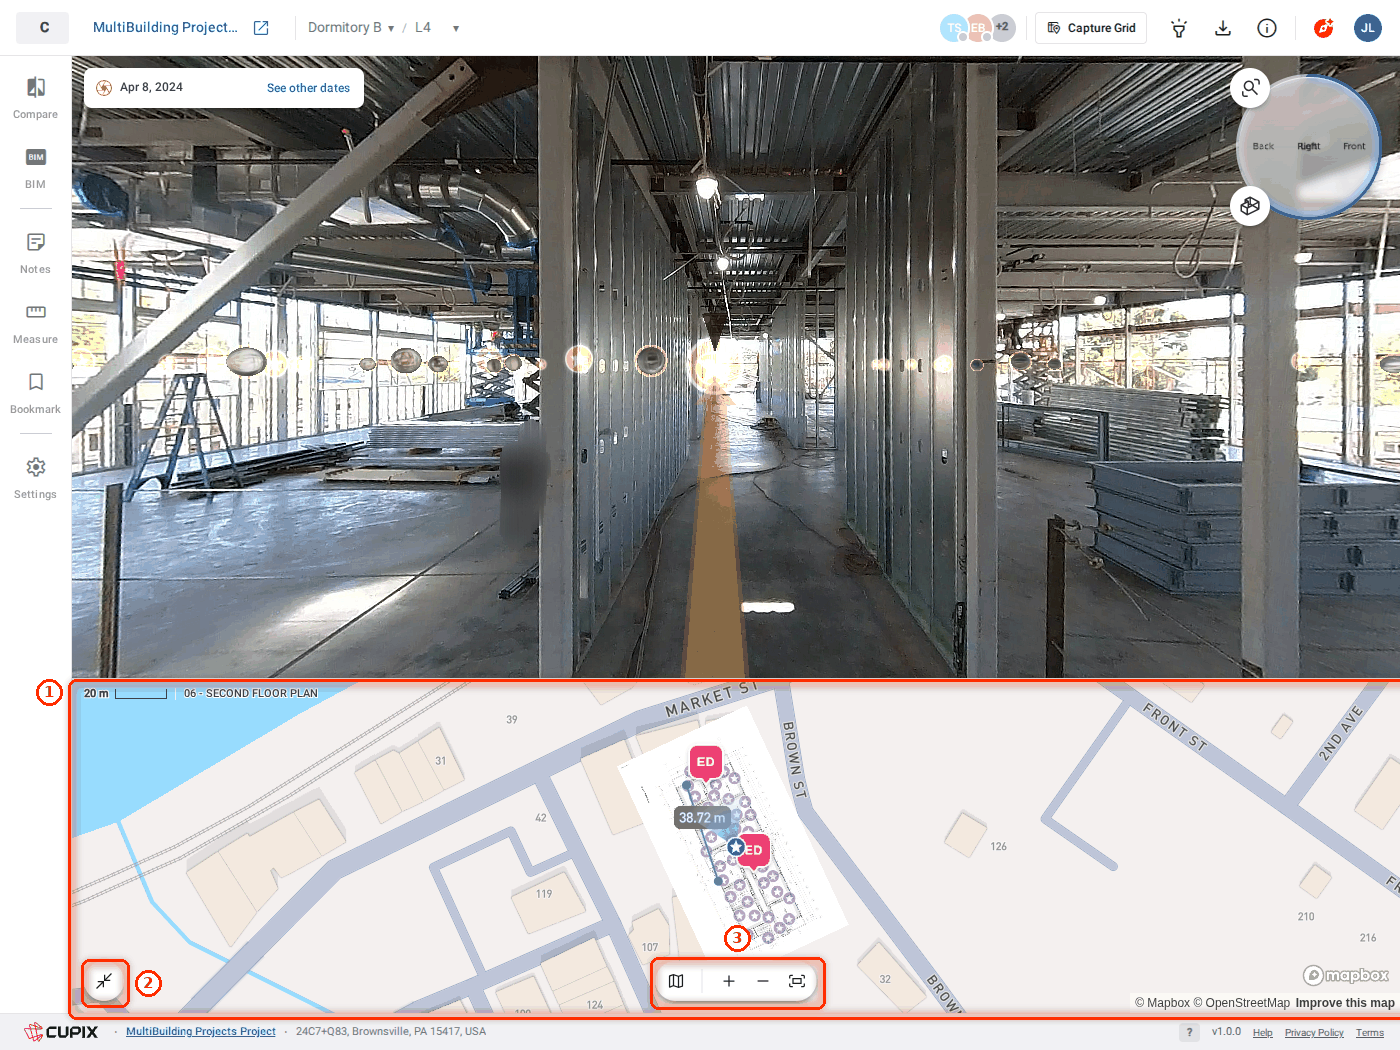Viewport: 1400px width, 1050px height.
Task: Toggle the map layer icon
Action: tap(676, 981)
